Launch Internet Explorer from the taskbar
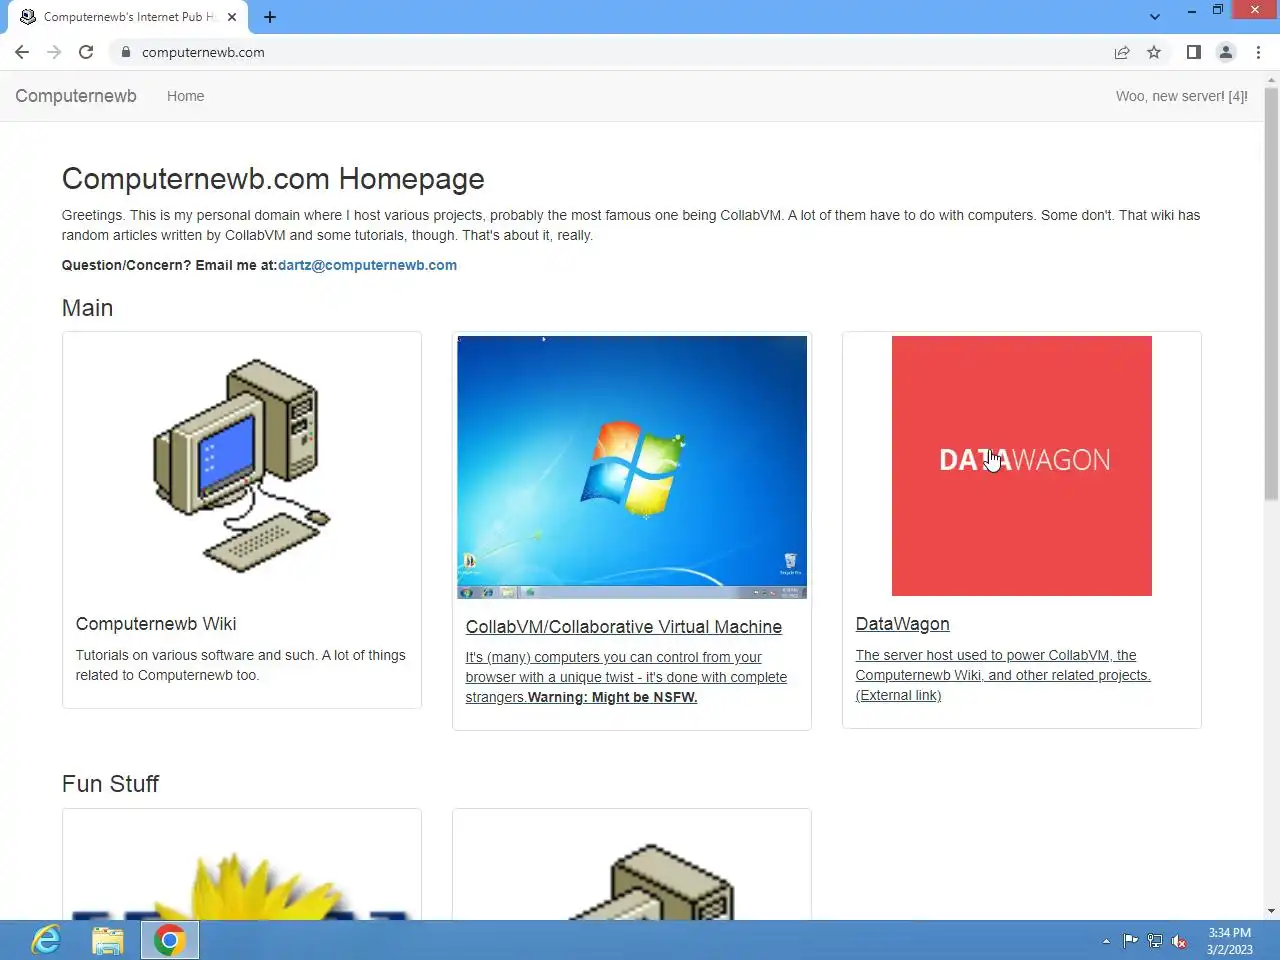Viewport: 1280px width, 960px height. point(46,940)
